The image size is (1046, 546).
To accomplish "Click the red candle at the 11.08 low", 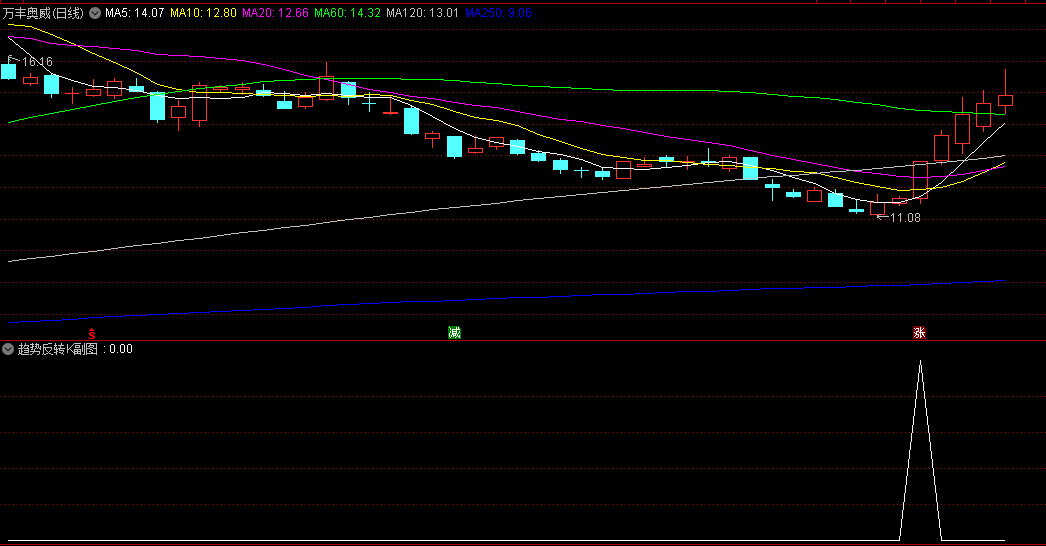I will click(x=878, y=208).
